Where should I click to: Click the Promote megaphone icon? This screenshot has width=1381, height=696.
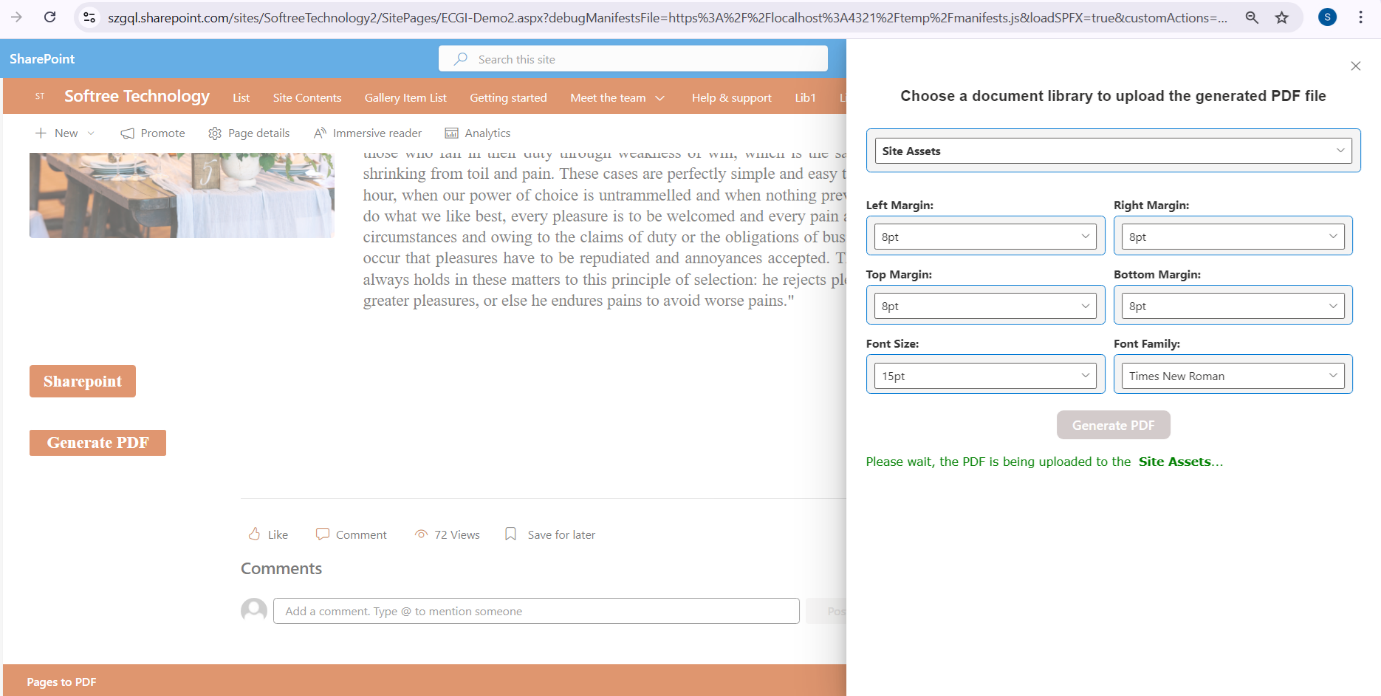tap(127, 133)
